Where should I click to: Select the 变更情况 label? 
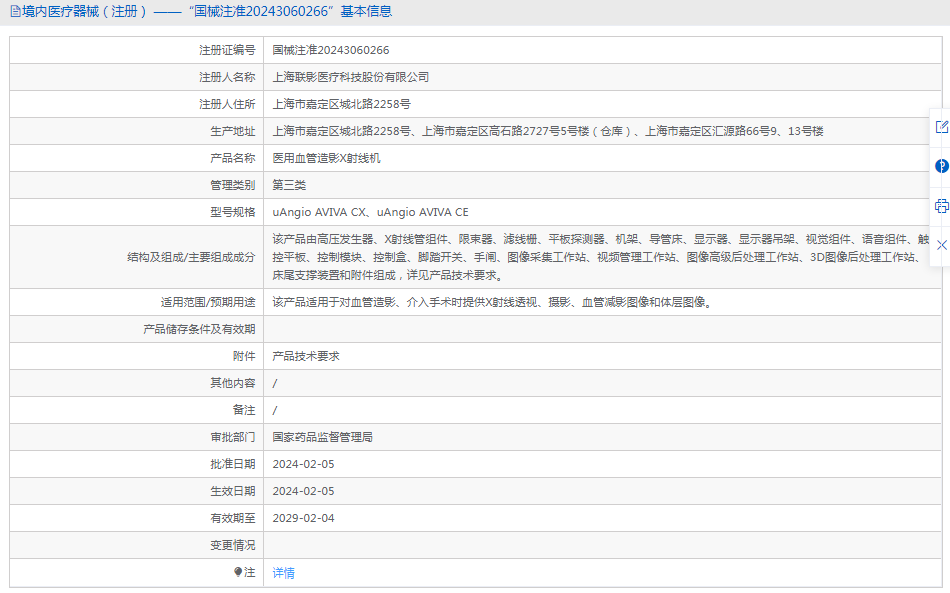pyautogui.click(x=233, y=546)
